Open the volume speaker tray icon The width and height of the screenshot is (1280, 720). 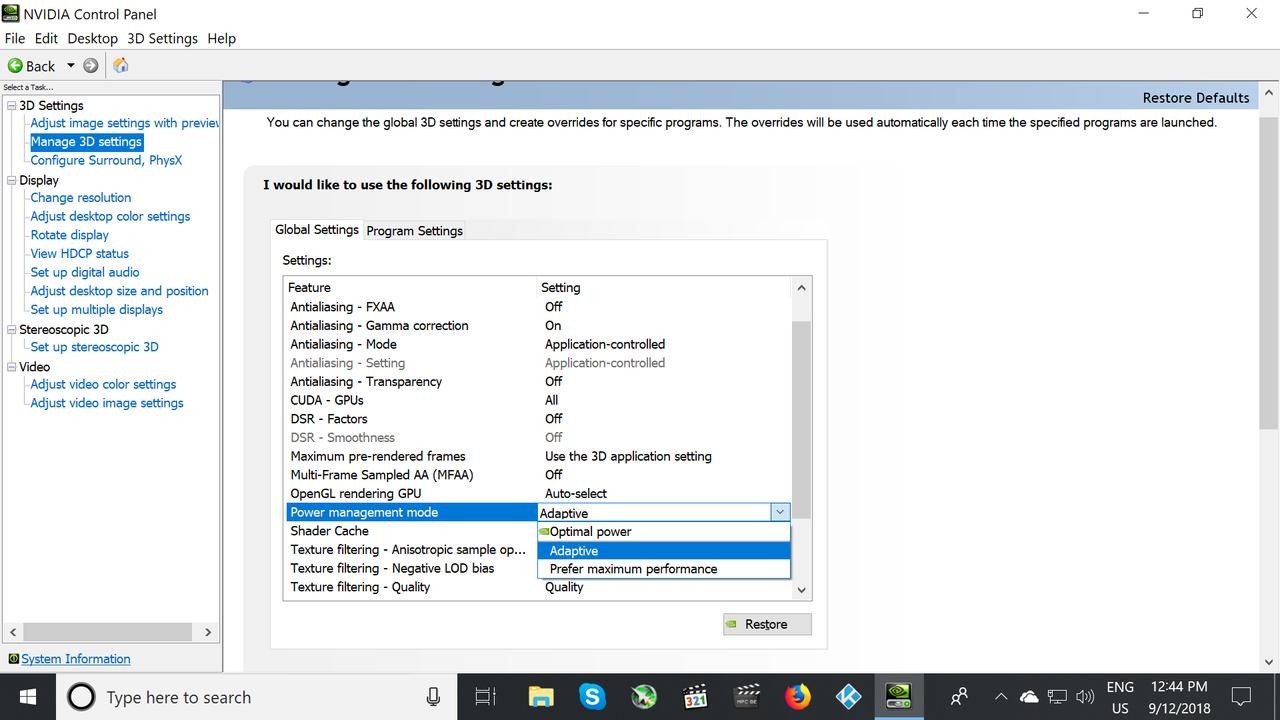coord(1084,697)
